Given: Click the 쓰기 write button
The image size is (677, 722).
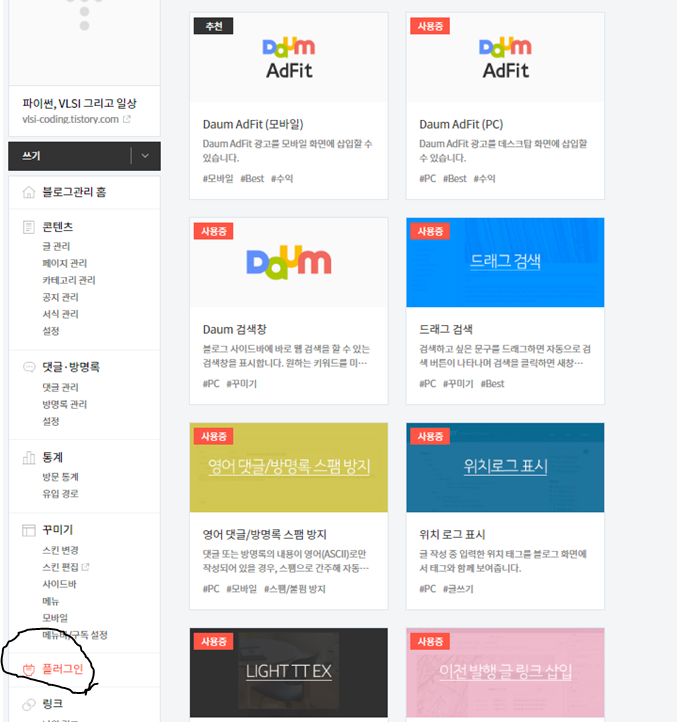Looking at the screenshot, I should pyautogui.click(x=32, y=156).
